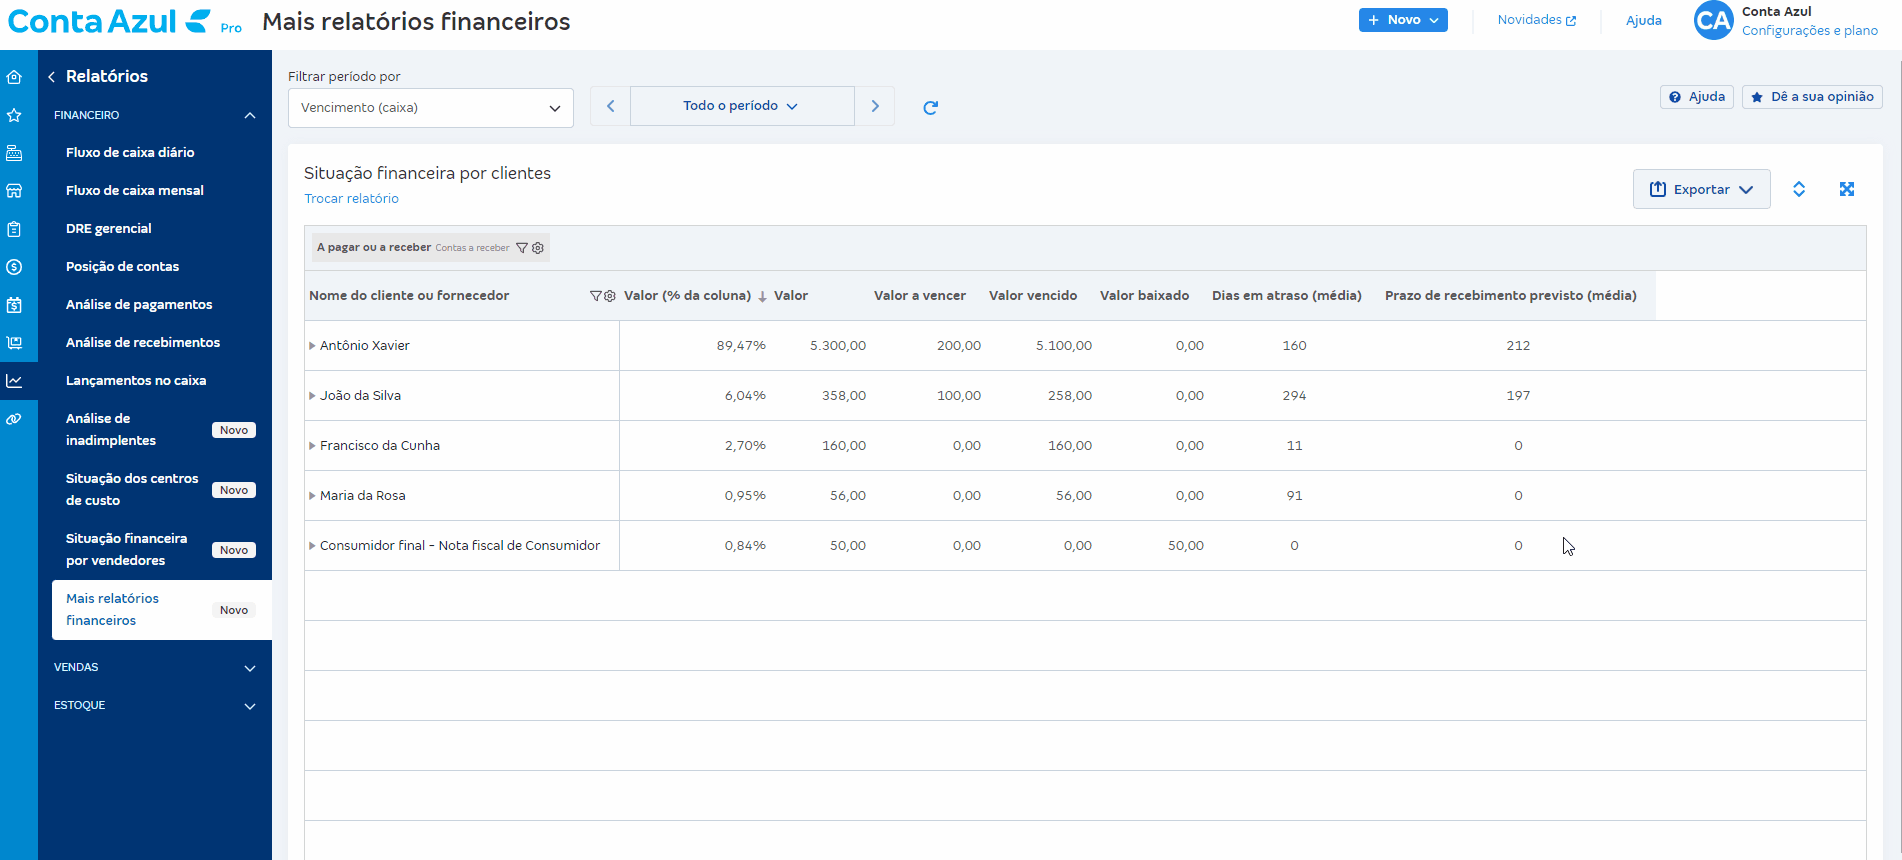Expand the Francisco da Cunha row
1902x860 pixels.
pyautogui.click(x=312, y=446)
